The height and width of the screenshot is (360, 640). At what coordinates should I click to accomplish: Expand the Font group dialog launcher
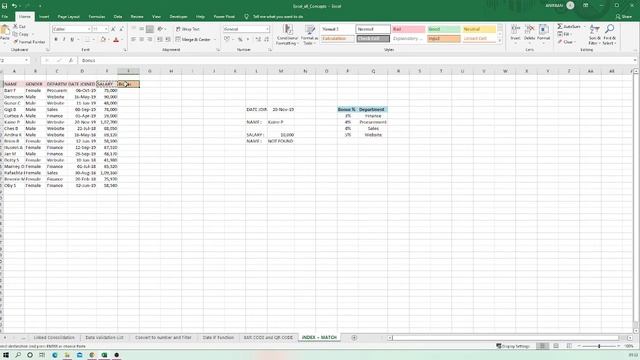coord(125,50)
